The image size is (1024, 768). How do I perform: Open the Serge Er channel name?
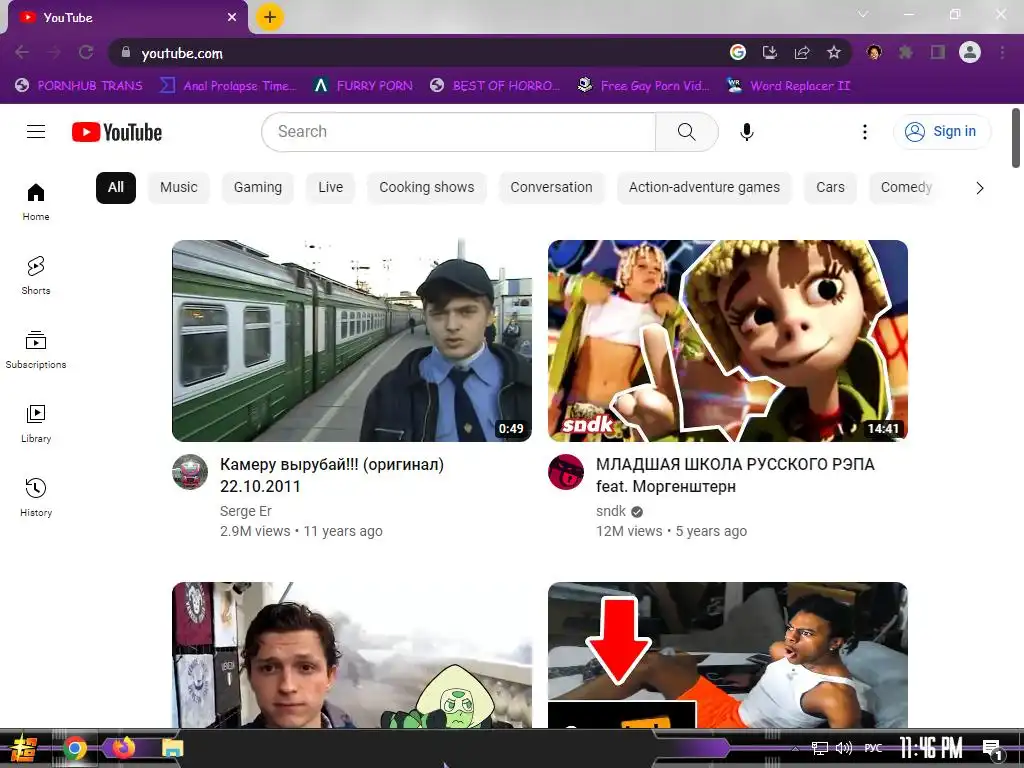[x=246, y=511]
